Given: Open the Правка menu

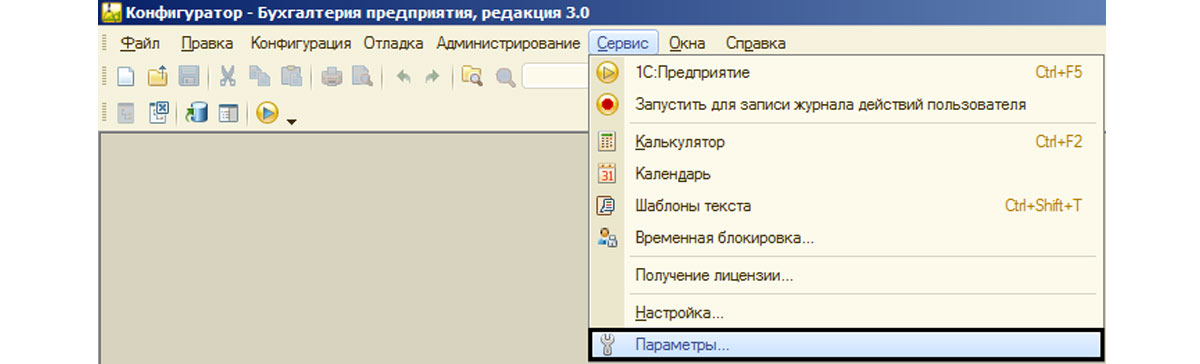Looking at the screenshot, I should tap(208, 43).
